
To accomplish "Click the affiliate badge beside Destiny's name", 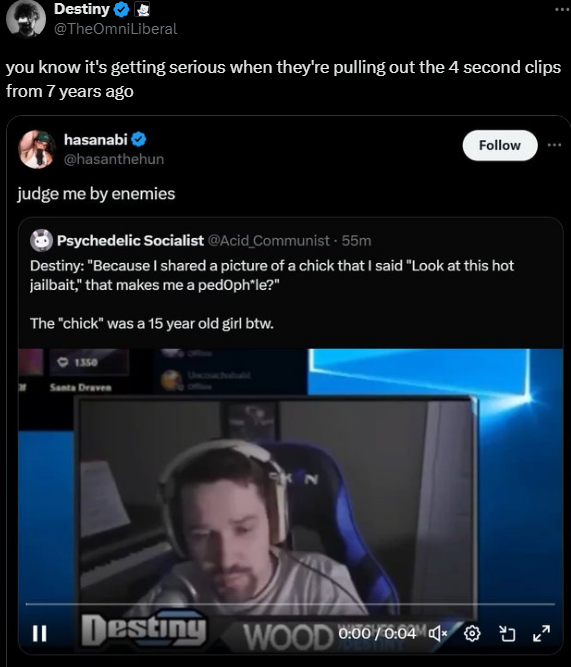I will tap(142, 9).
